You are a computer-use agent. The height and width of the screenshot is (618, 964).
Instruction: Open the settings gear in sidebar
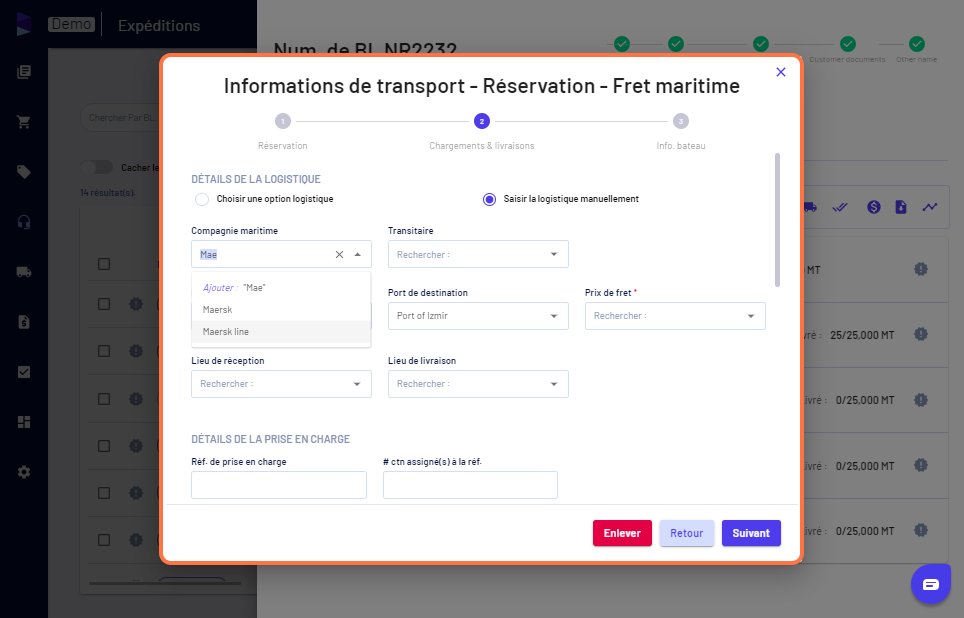(24, 472)
